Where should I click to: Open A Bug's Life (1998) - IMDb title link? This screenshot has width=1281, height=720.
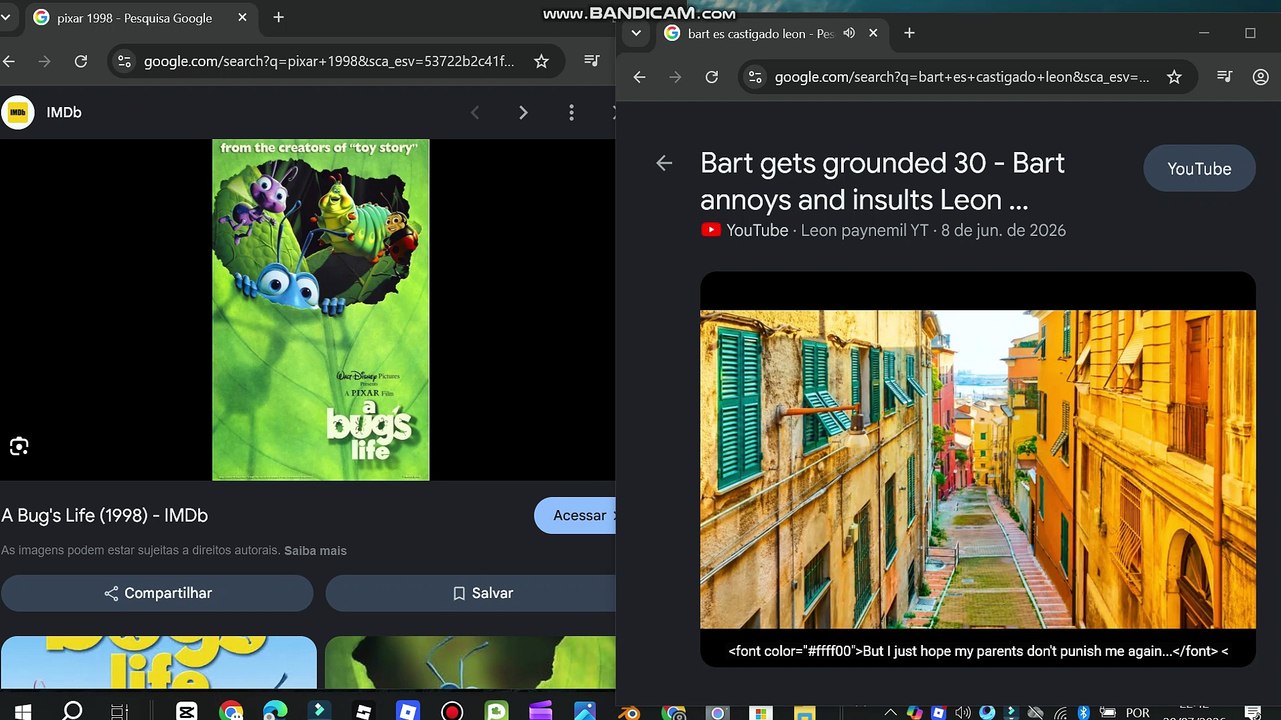(x=105, y=516)
